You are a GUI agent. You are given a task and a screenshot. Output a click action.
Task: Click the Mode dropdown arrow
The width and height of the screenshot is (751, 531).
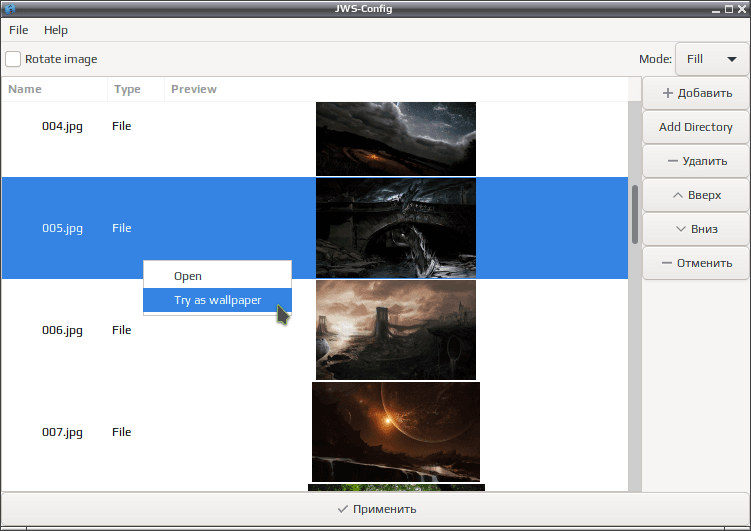731,59
